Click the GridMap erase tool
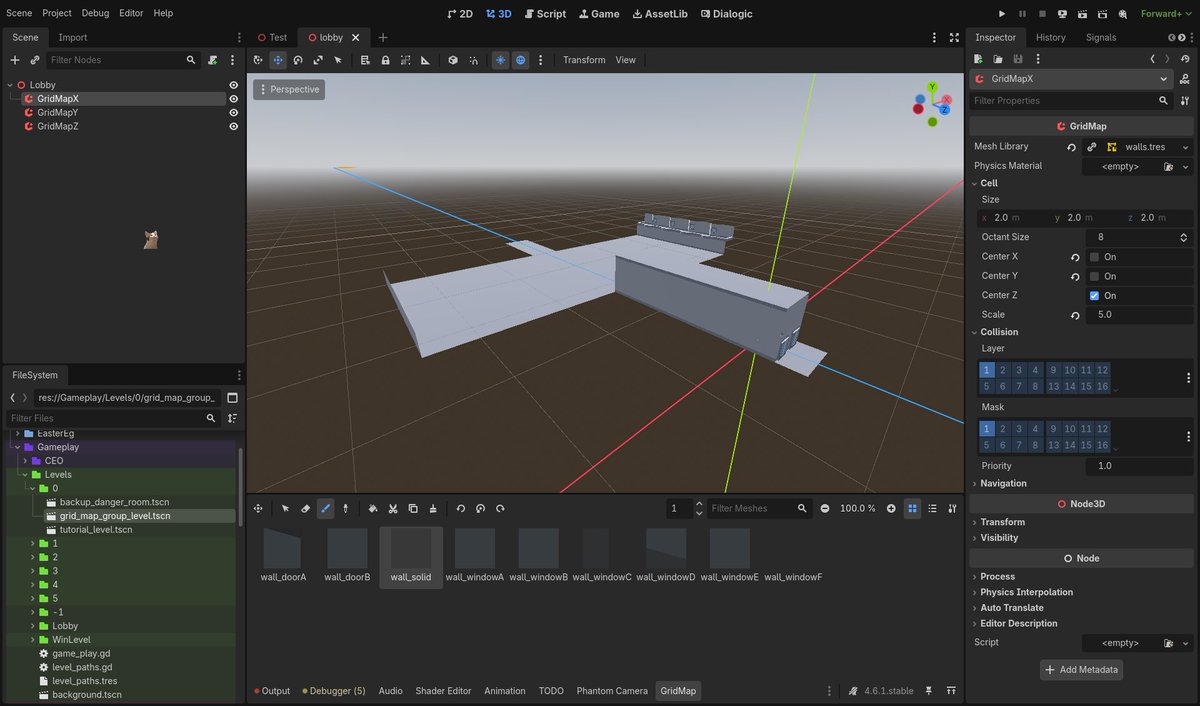The image size is (1200, 706). pyautogui.click(x=306, y=509)
